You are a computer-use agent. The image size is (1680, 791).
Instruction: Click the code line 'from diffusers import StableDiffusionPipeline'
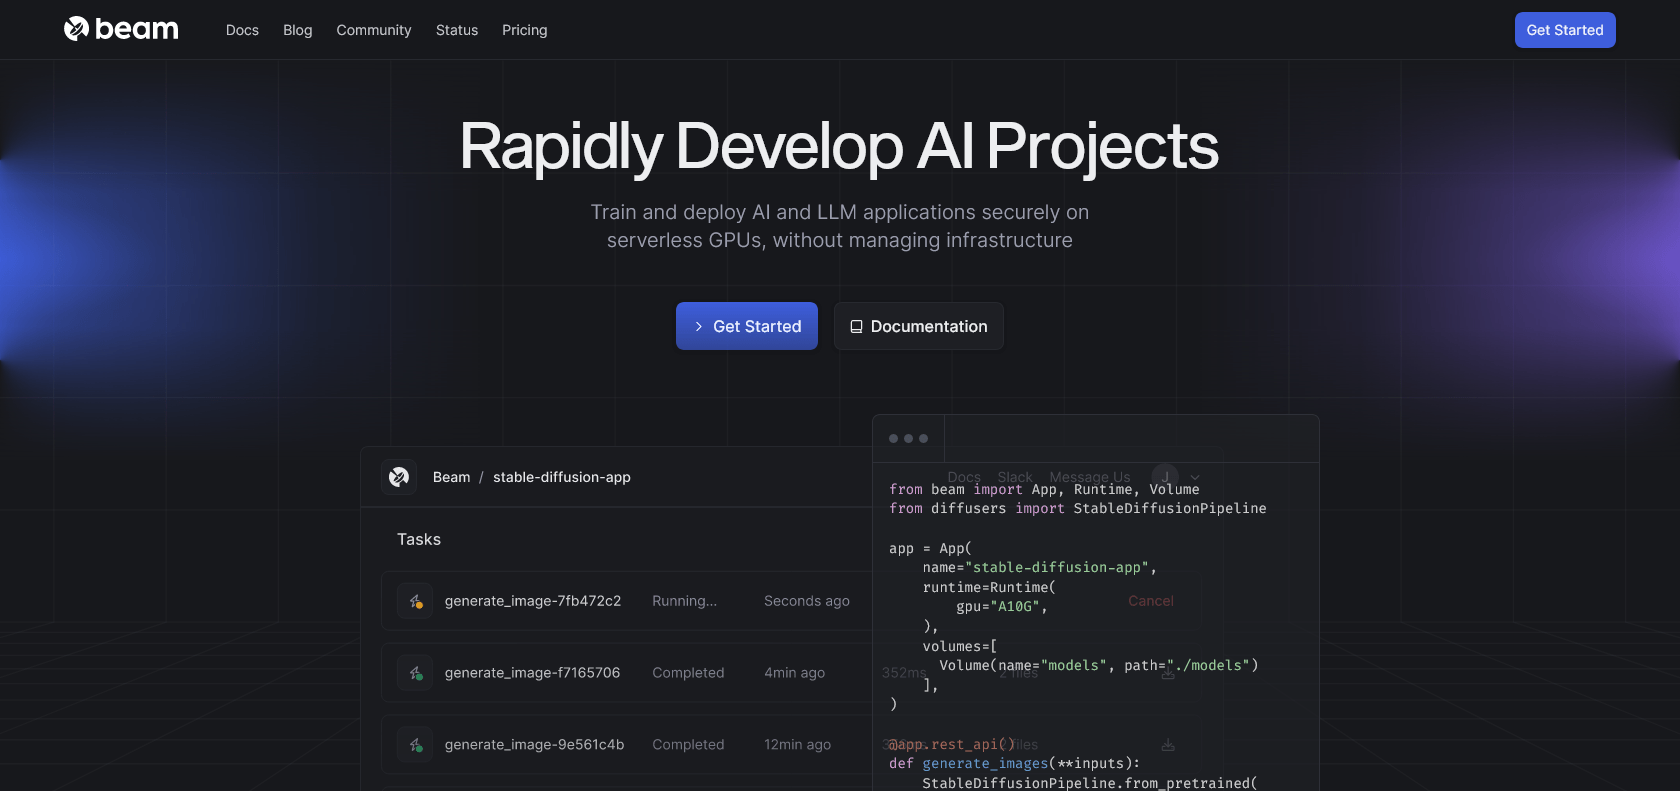pyautogui.click(x=1078, y=509)
